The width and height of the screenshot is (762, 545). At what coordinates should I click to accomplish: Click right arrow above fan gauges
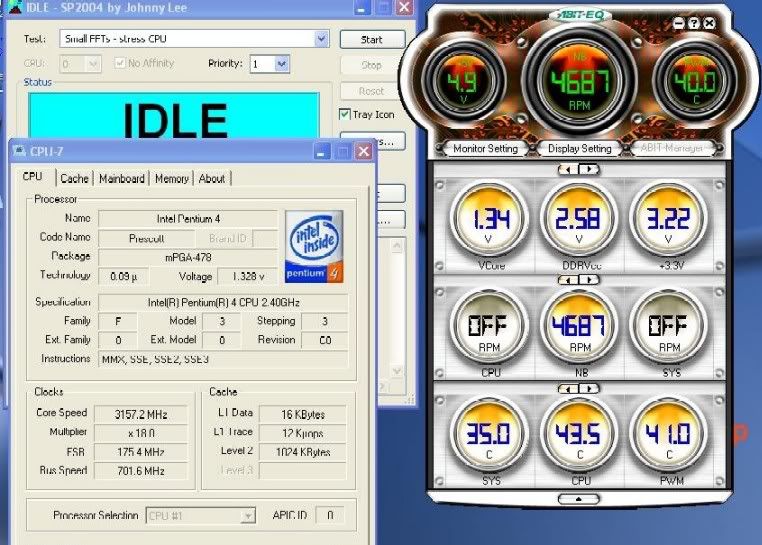pyautogui.click(x=589, y=280)
